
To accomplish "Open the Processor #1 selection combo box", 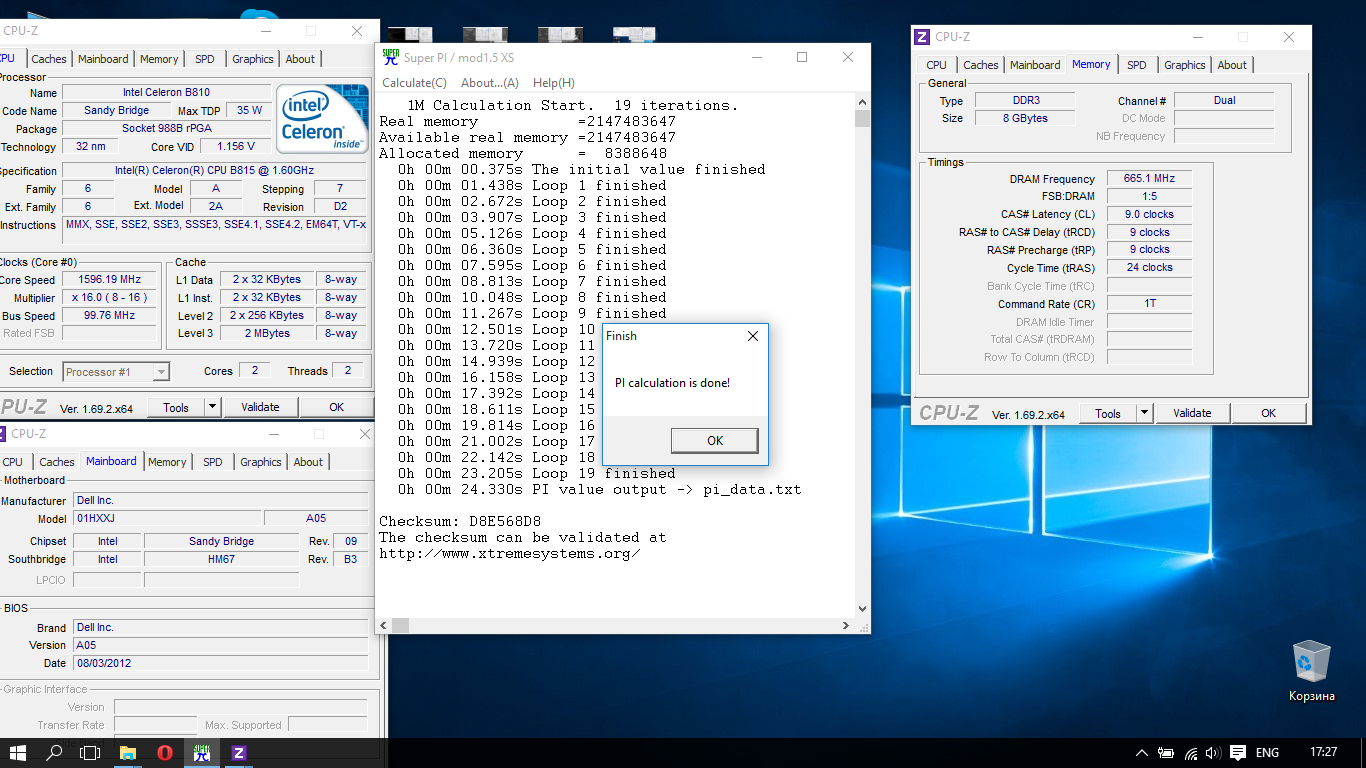I will (116, 372).
